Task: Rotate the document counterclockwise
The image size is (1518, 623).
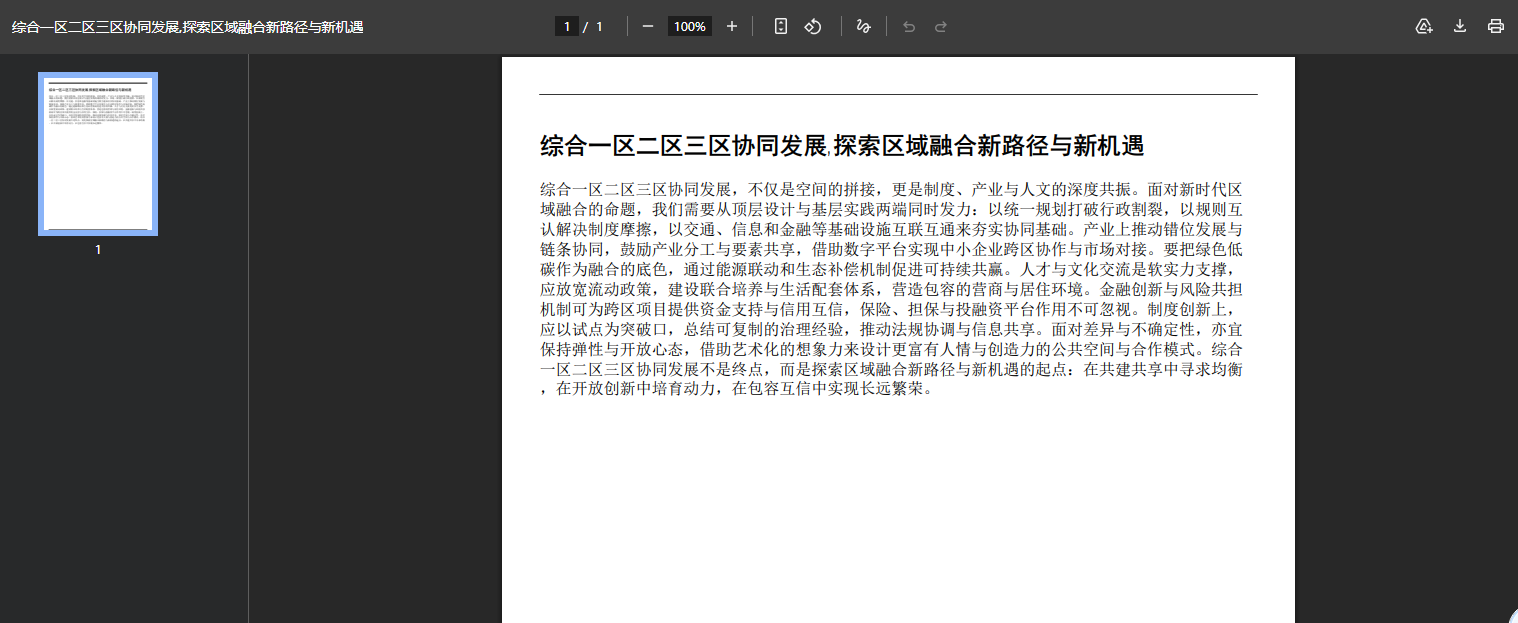Action: [813, 26]
